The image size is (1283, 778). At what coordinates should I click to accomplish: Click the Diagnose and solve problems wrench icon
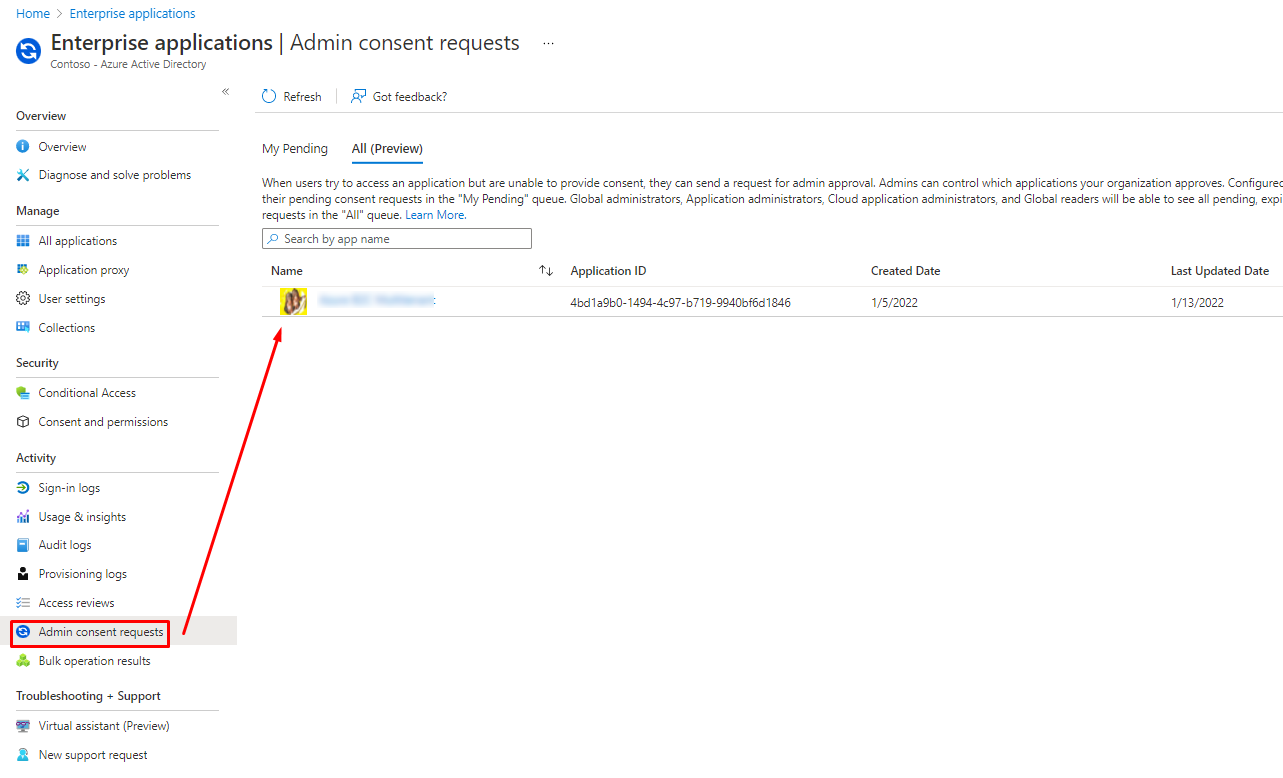coord(23,175)
